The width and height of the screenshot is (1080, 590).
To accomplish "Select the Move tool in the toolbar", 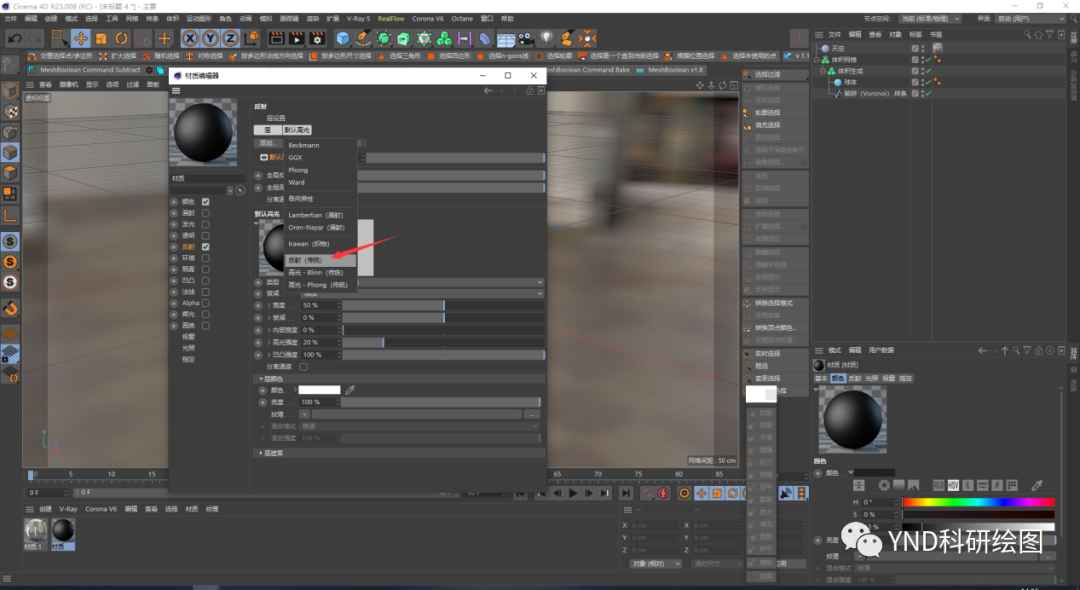I will coord(81,39).
